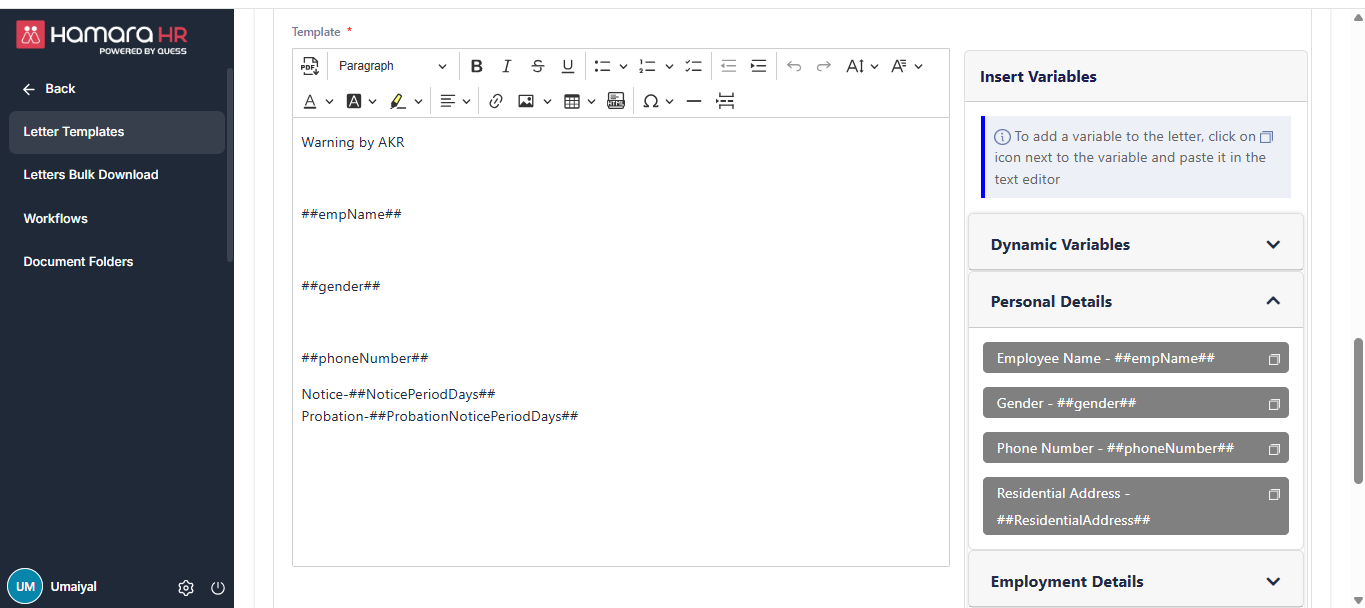Click the insert image icon

click(x=526, y=101)
